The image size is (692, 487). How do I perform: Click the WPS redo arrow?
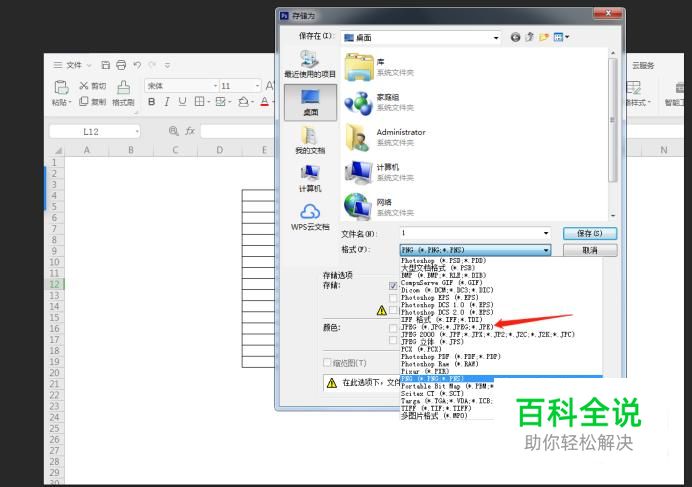pyautogui.click(x=152, y=65)
